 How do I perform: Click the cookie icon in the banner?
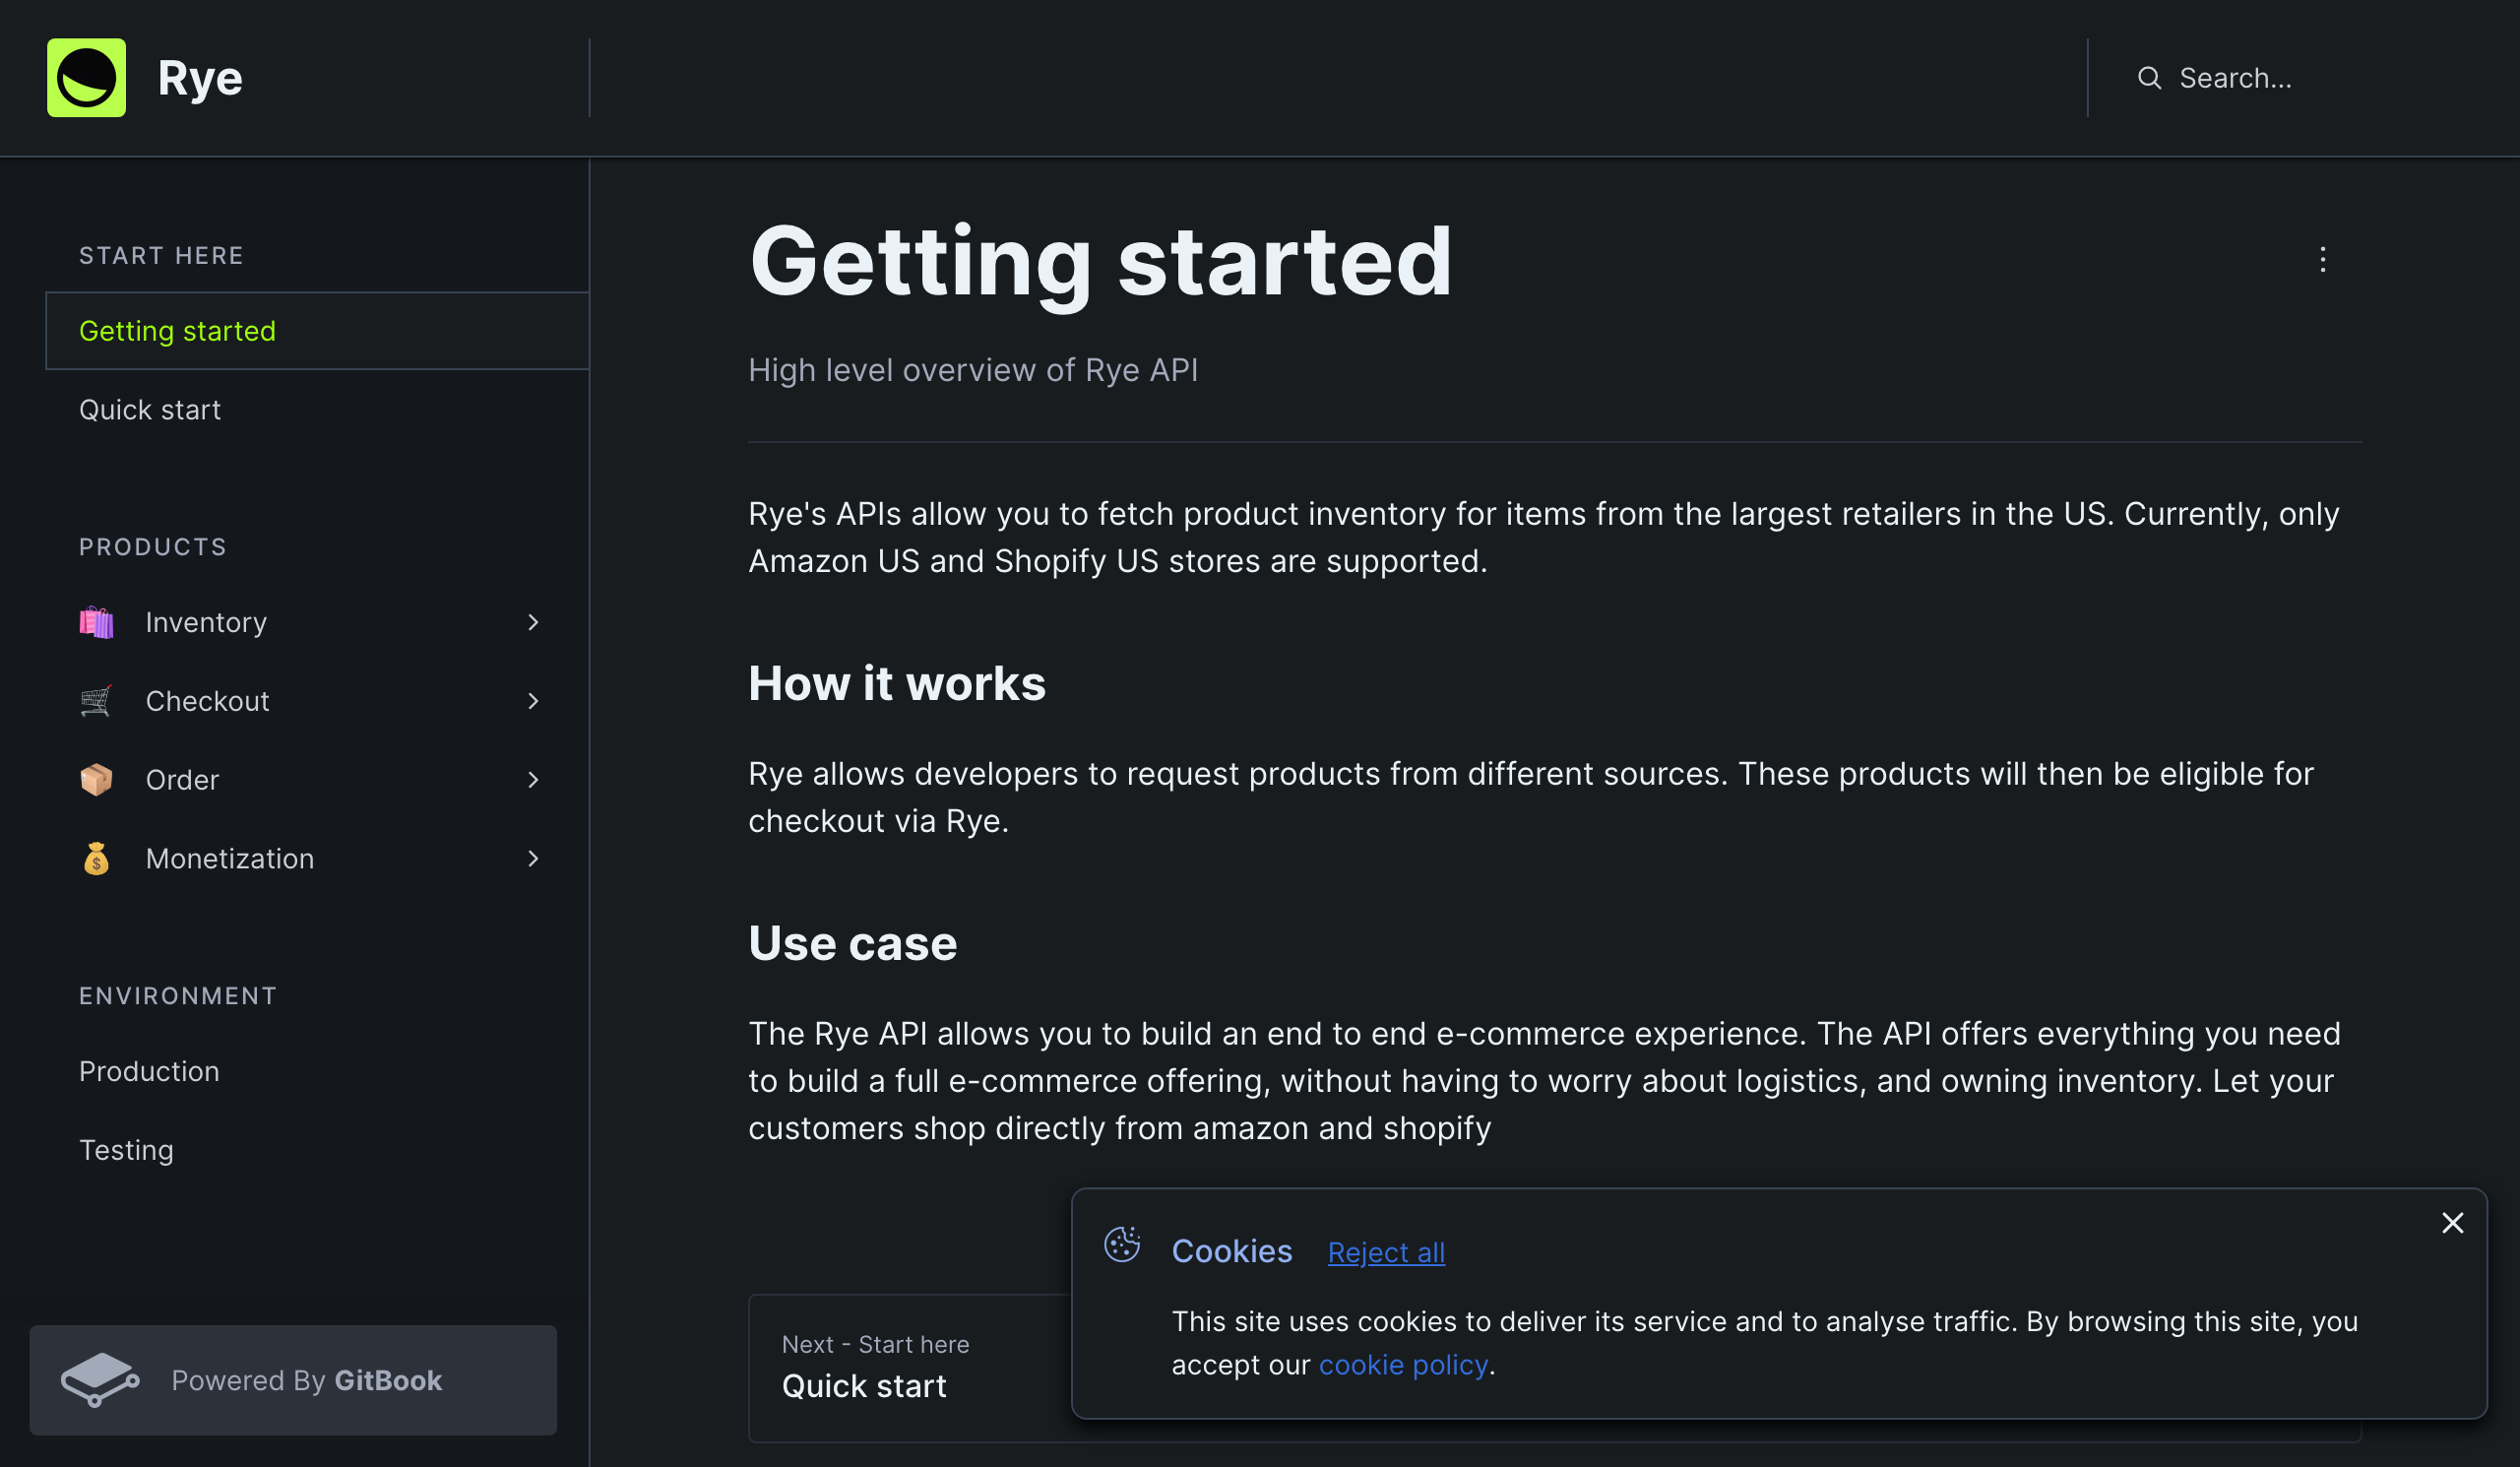click(x=1122, y=1245)
